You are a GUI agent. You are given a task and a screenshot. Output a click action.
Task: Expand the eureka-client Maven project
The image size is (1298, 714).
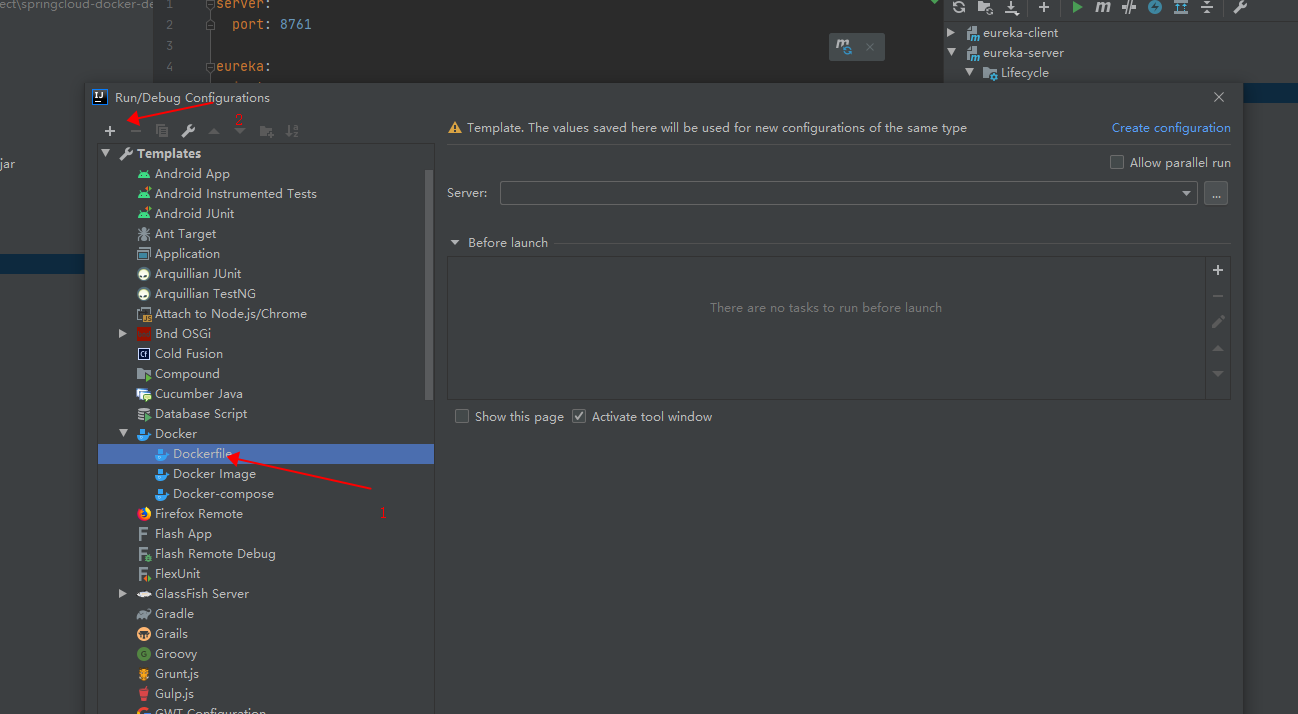coord(951,33)
